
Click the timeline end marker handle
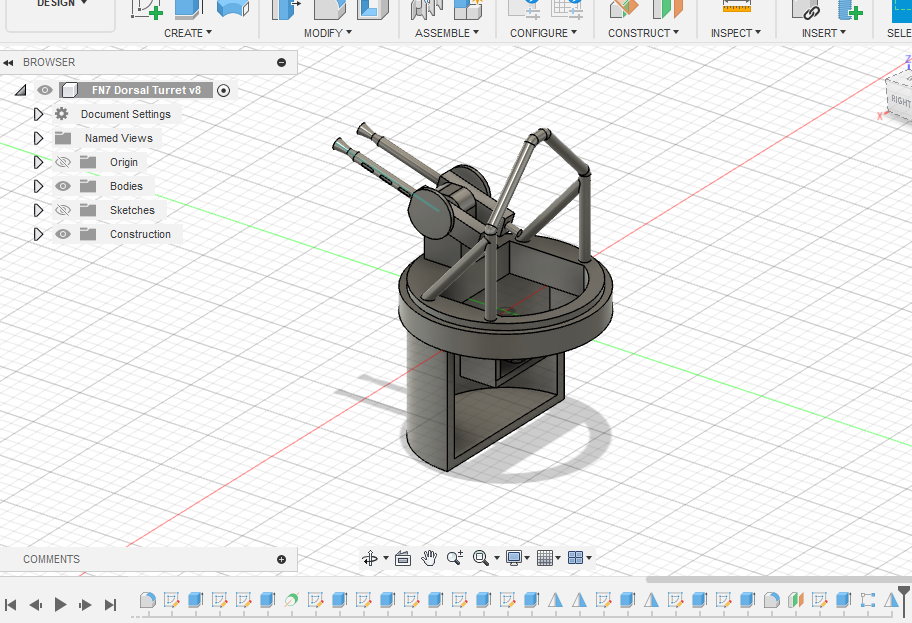point(903,589)
